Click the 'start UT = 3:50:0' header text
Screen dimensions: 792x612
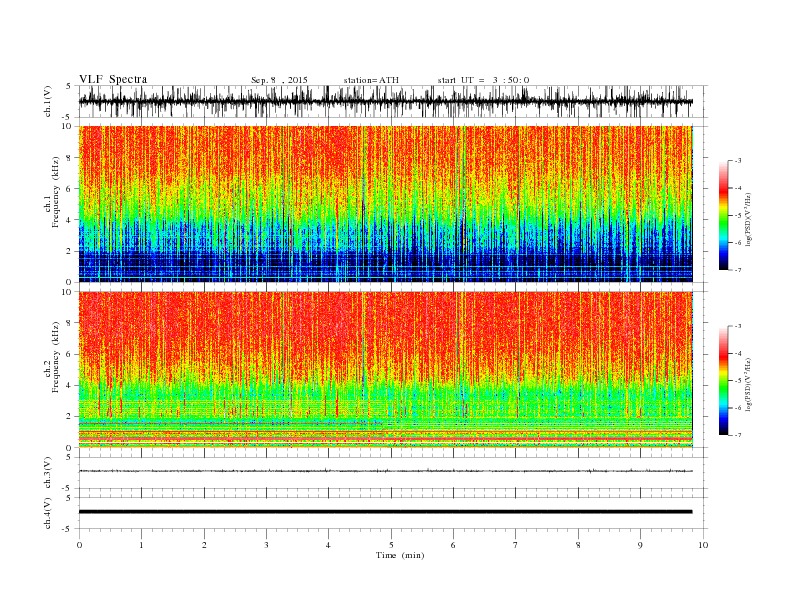coord(483,80)
